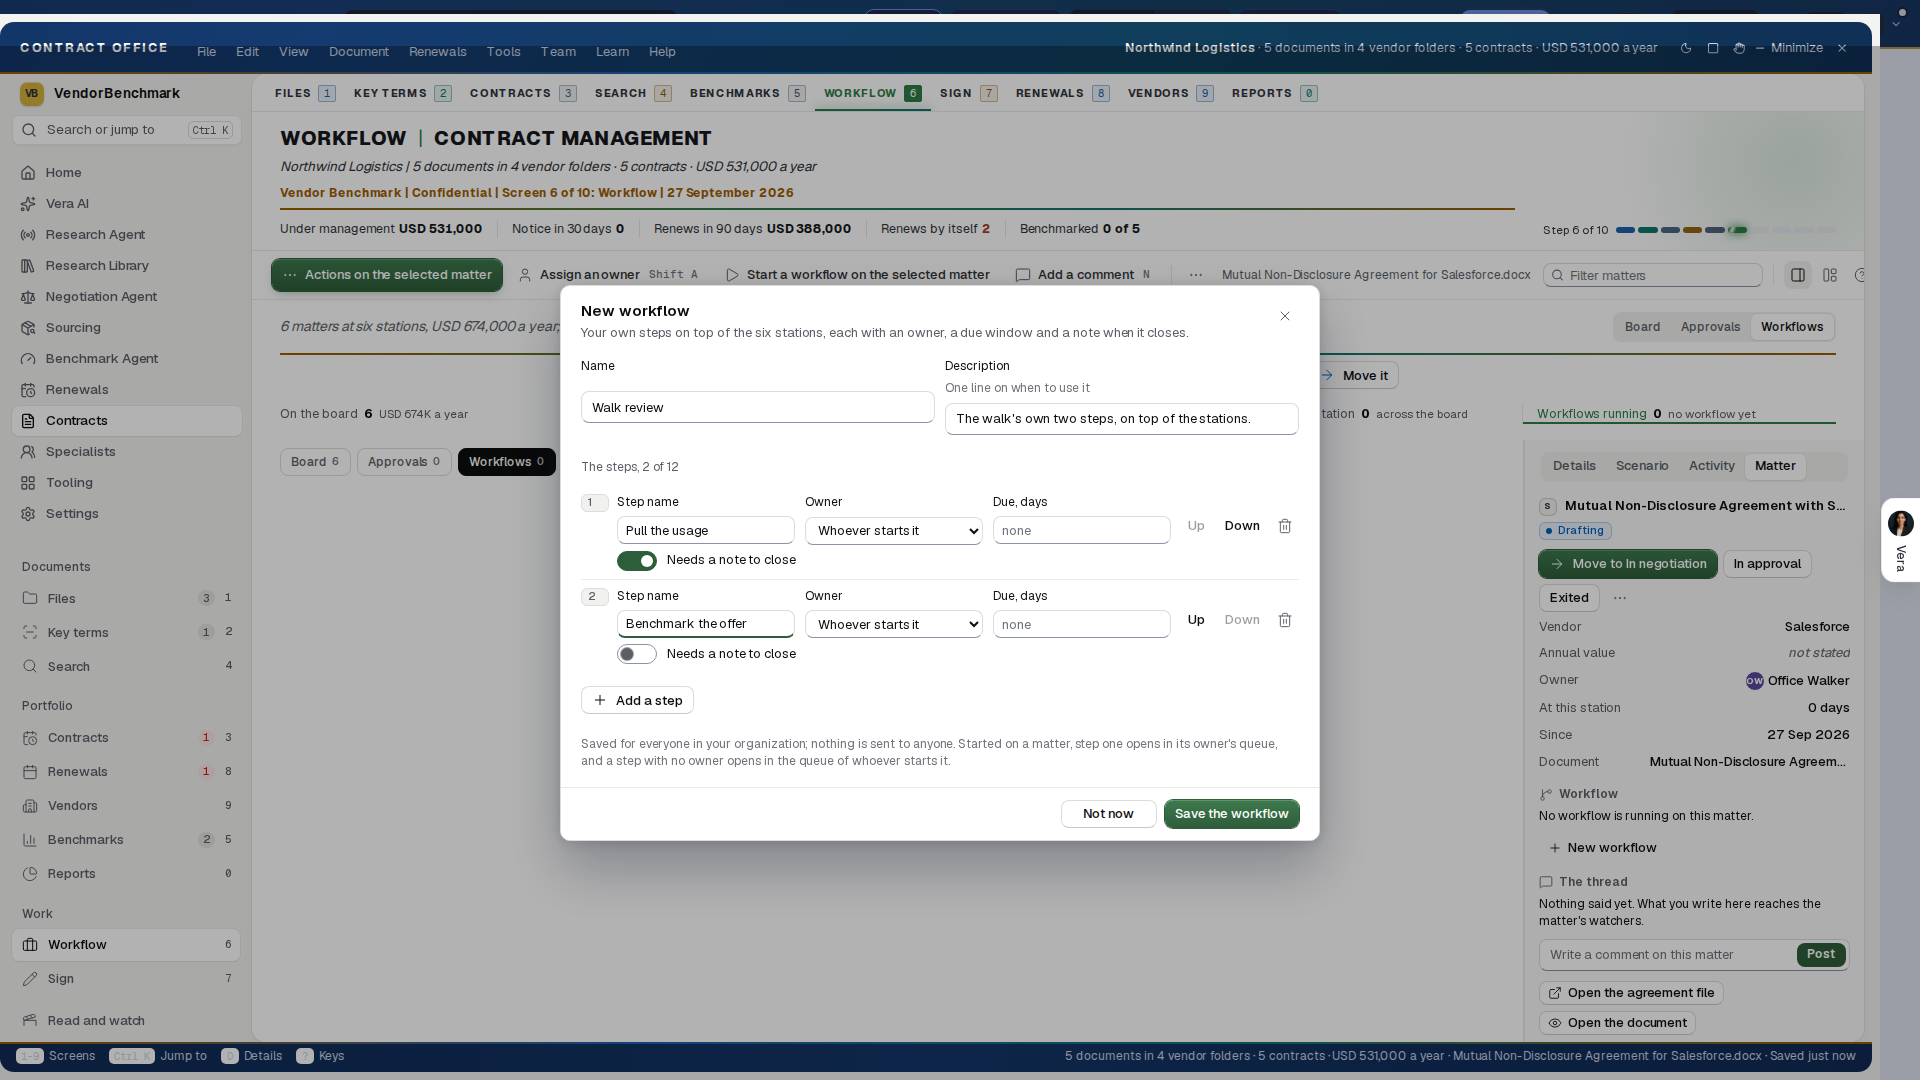Open the Owner dropdown for step 1
The image size is (1920, 1080).
(x=893, y=531)
